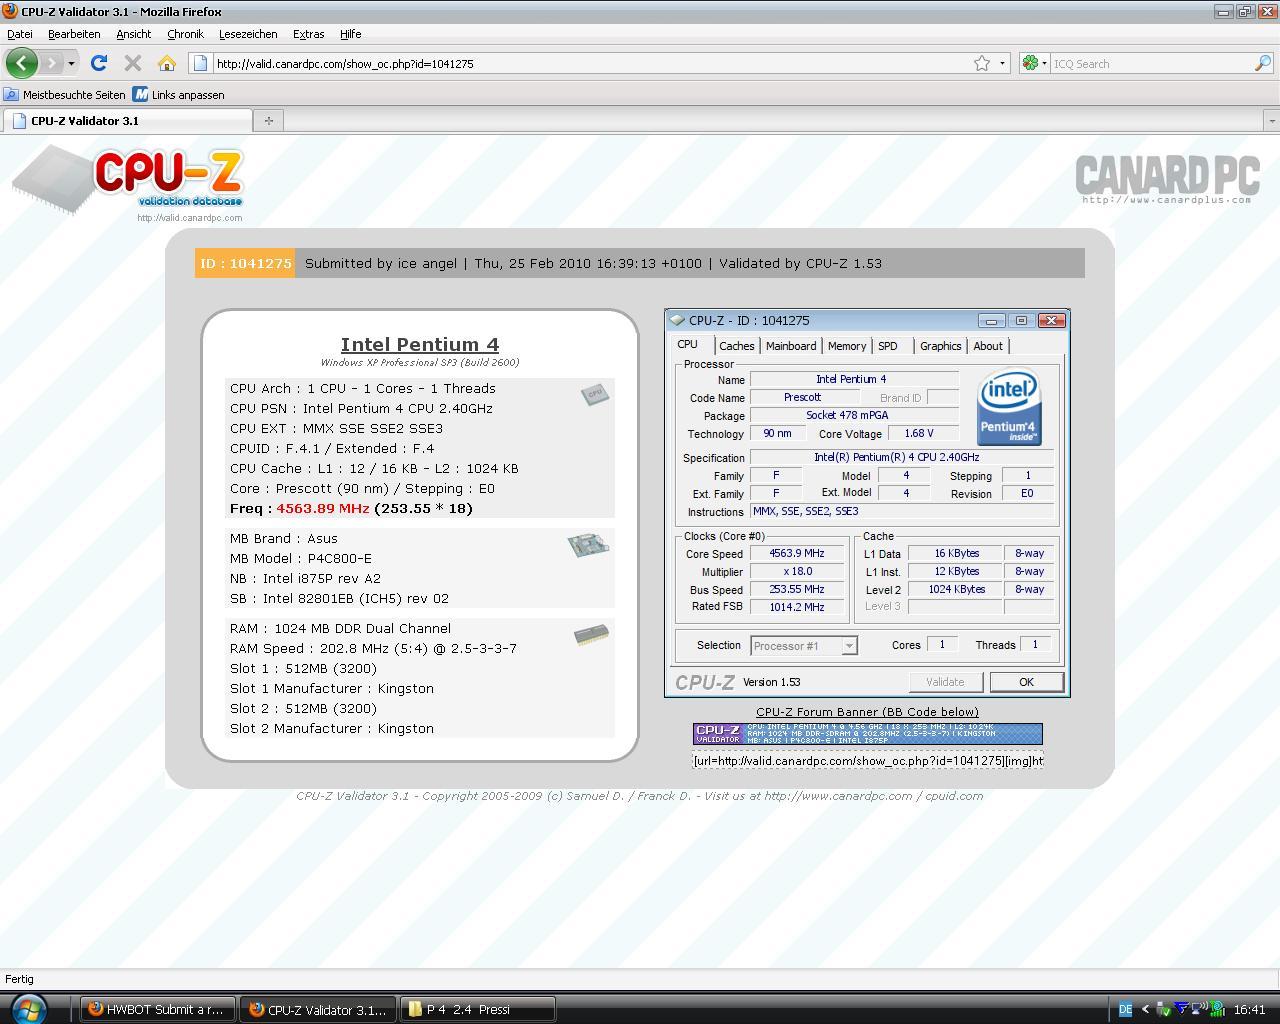
Task: Open a new tab with plus button
Action: (x=268, y=120)
